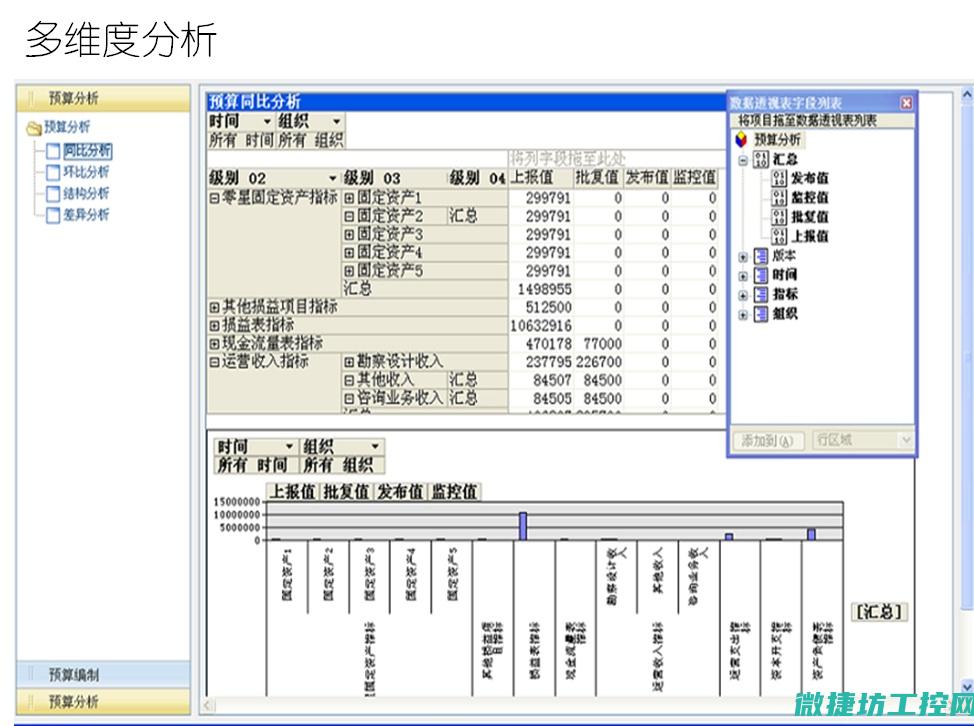Collapse the 固定资产2 row
Viewport: 974px width, 726px height.
point(349,216)
